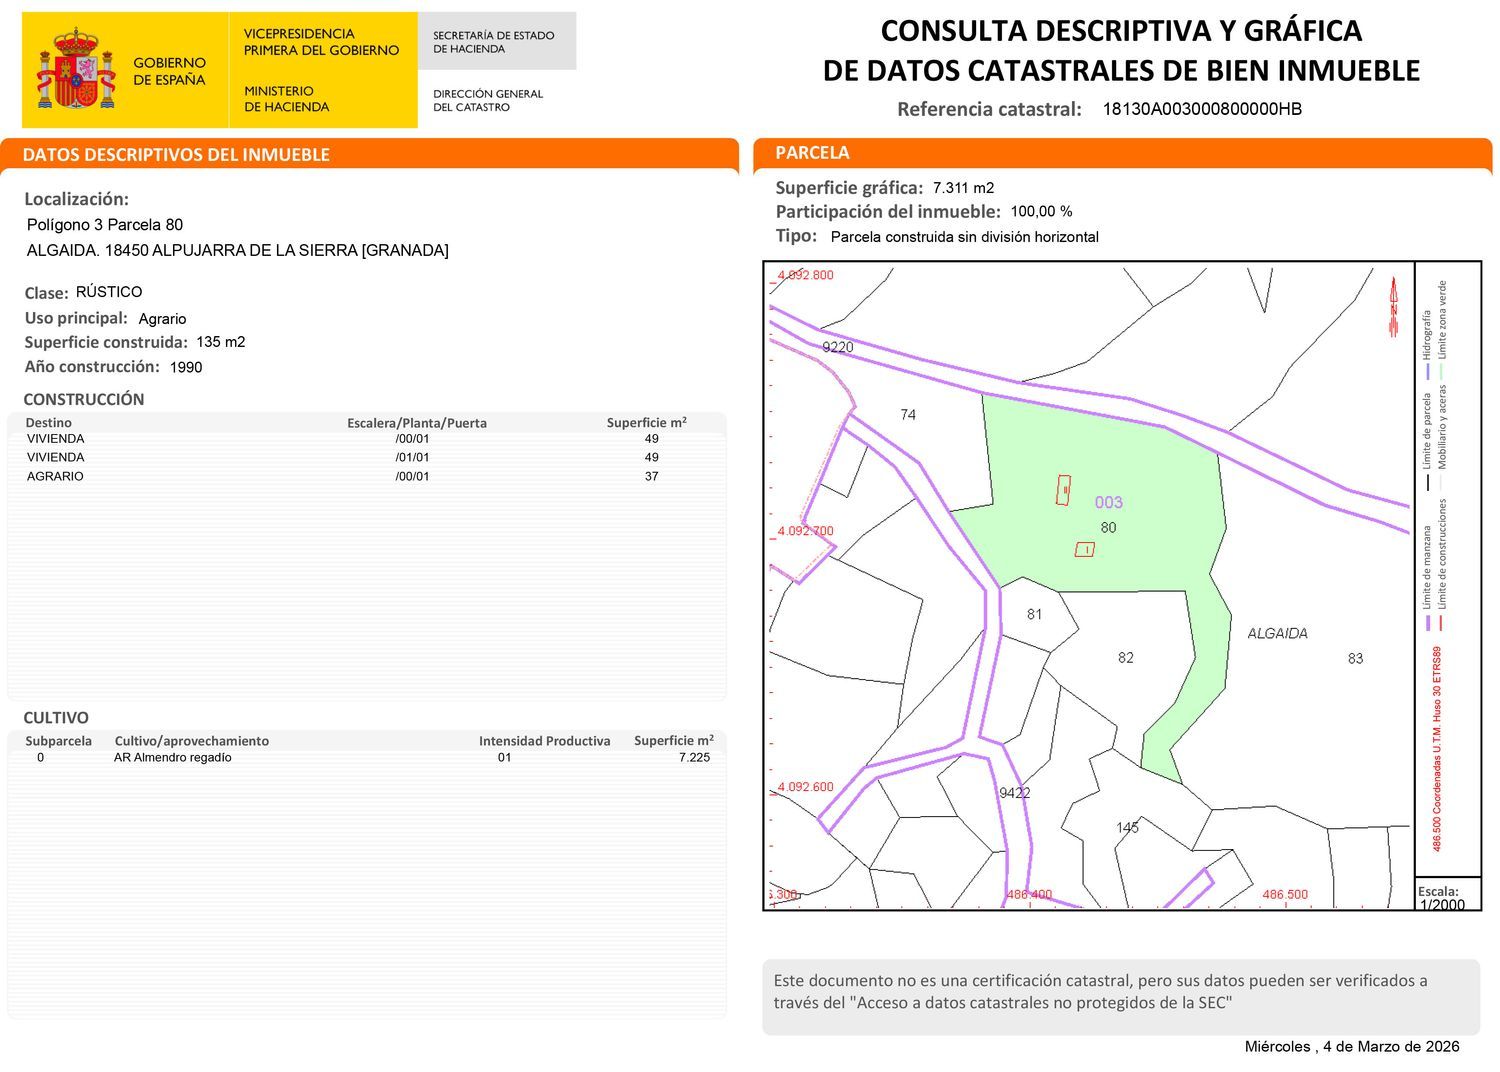
Task: Click the red north arrow on the map
Action: 1393,309
